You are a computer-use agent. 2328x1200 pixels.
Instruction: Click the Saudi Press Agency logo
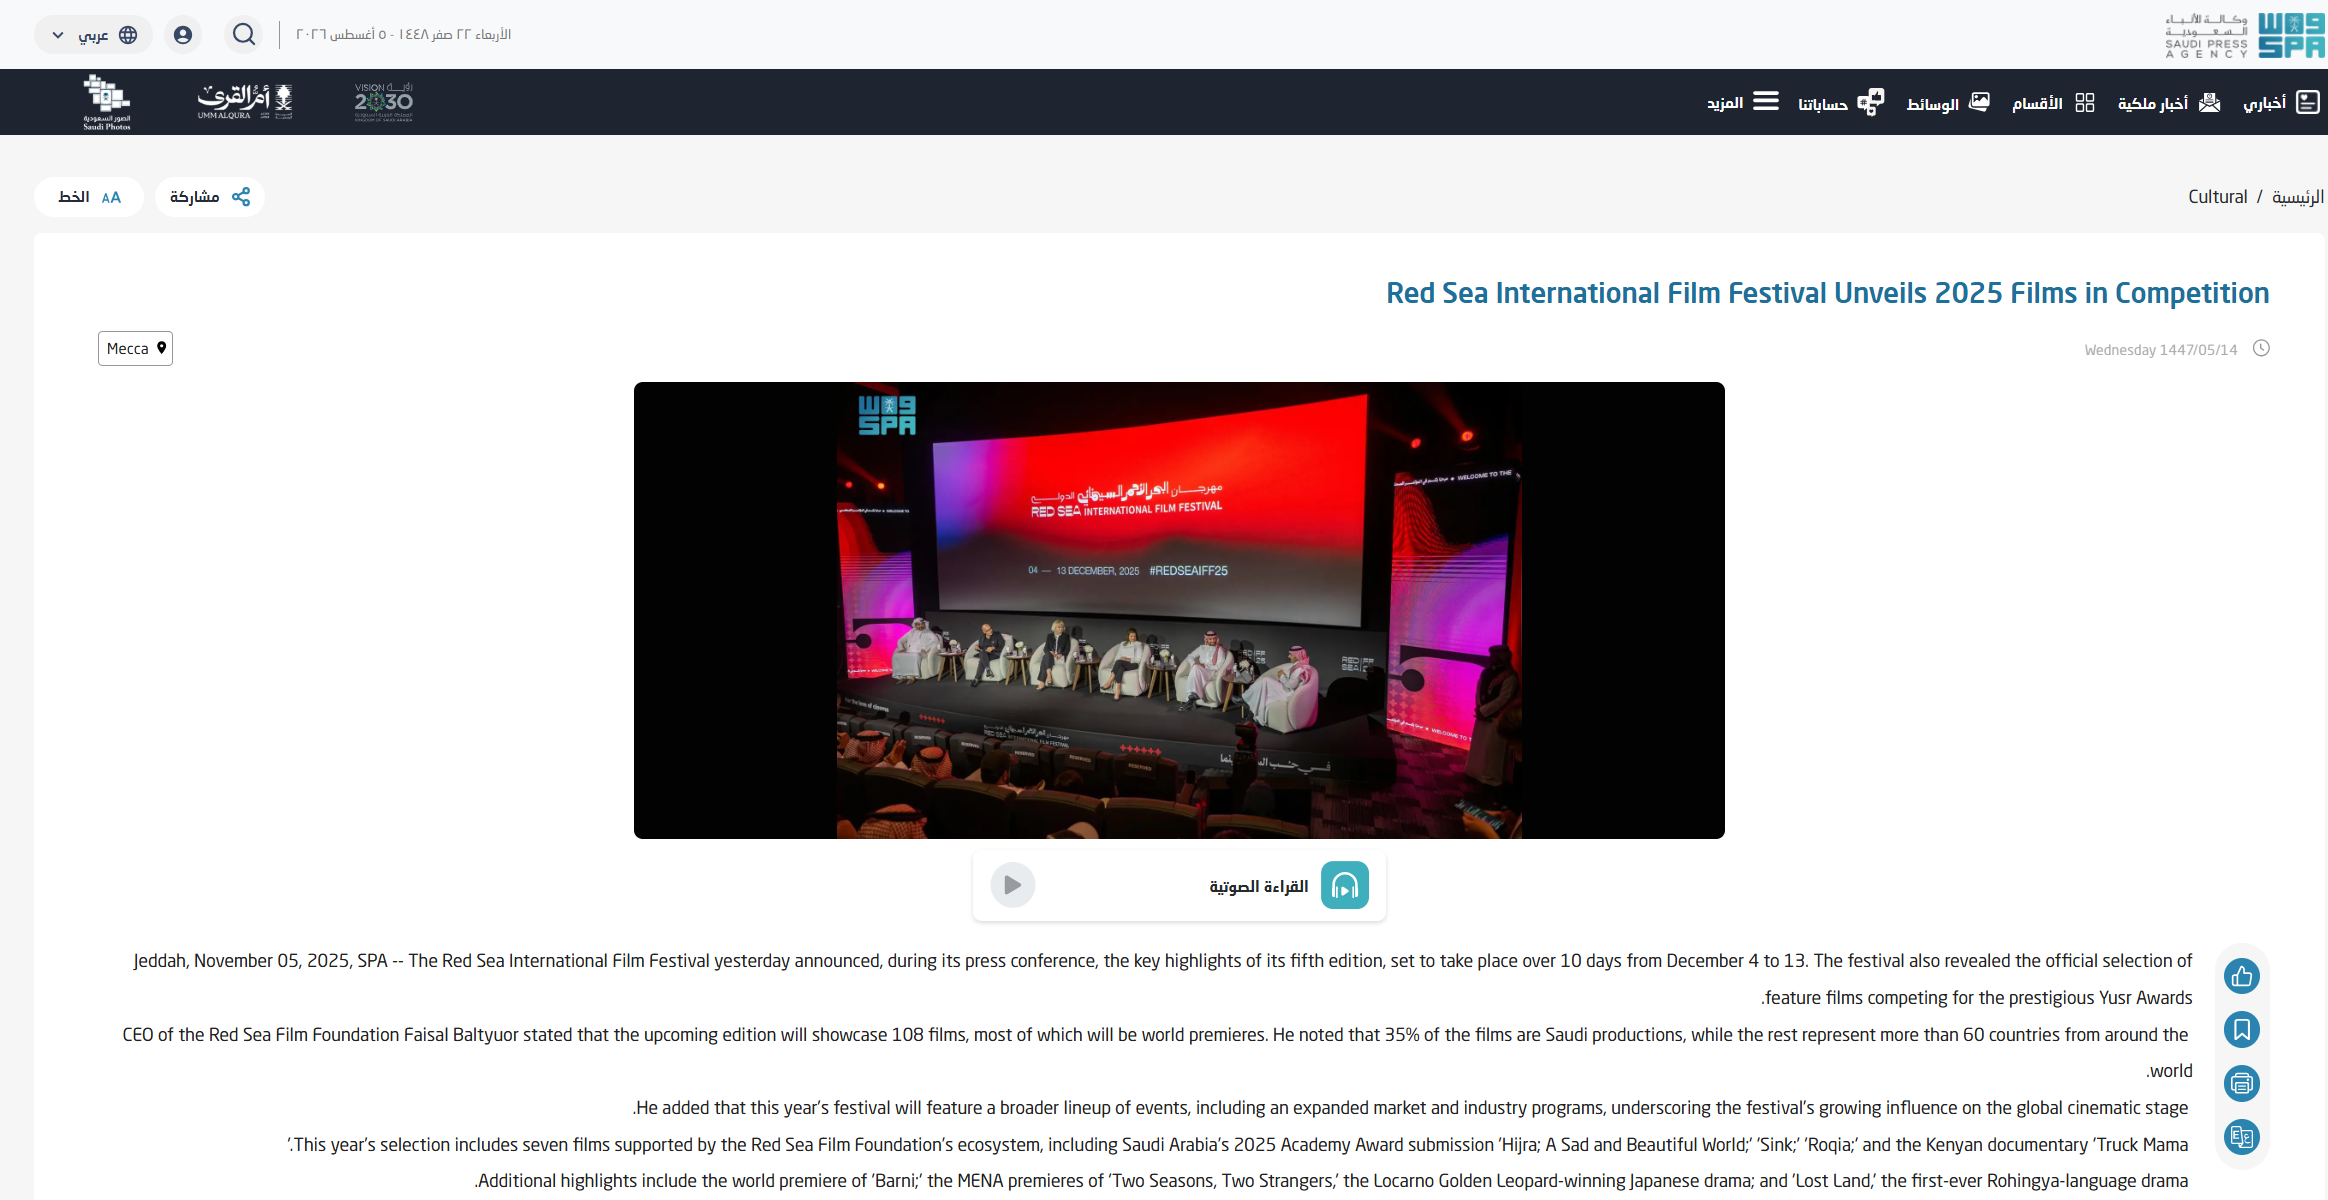[2244, 35]
